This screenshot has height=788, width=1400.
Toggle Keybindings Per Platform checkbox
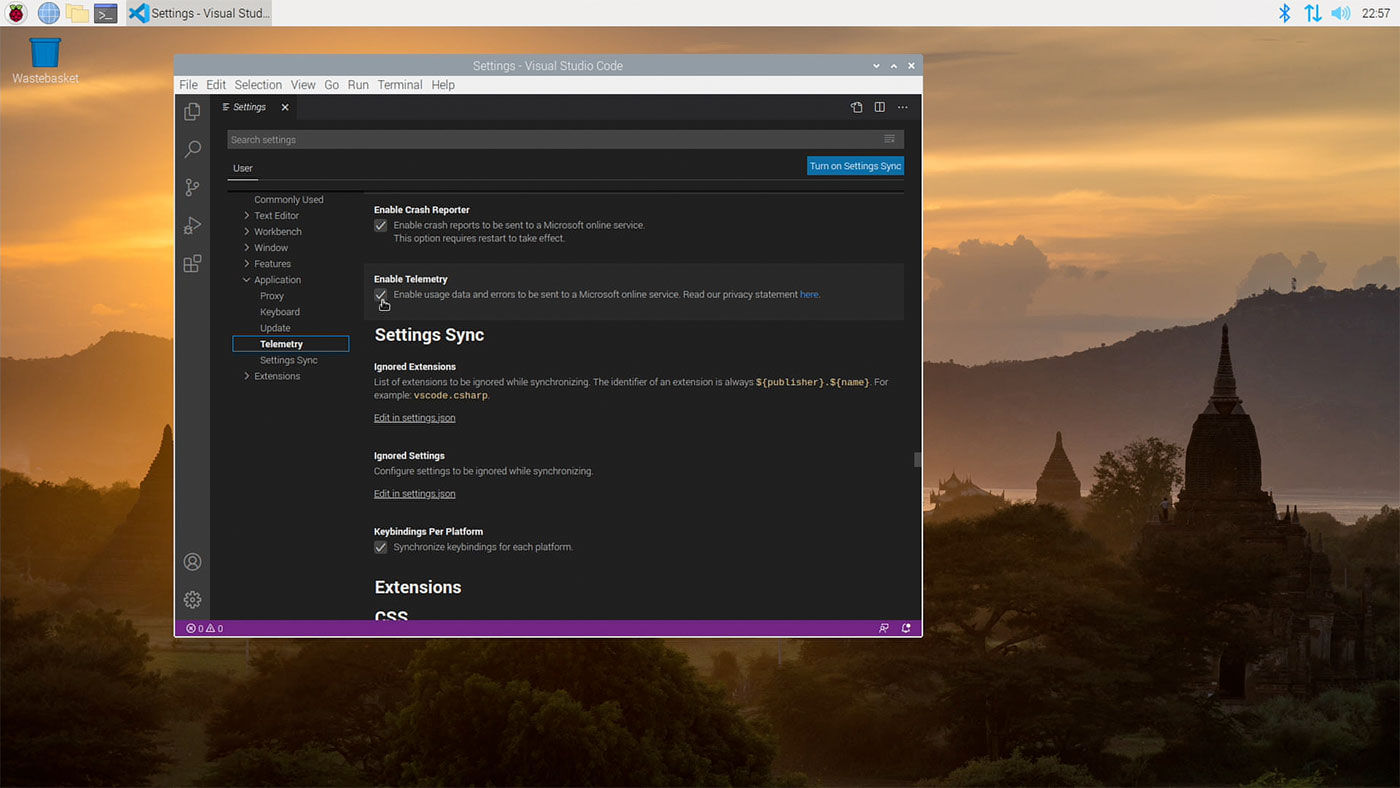coord(381,548)
